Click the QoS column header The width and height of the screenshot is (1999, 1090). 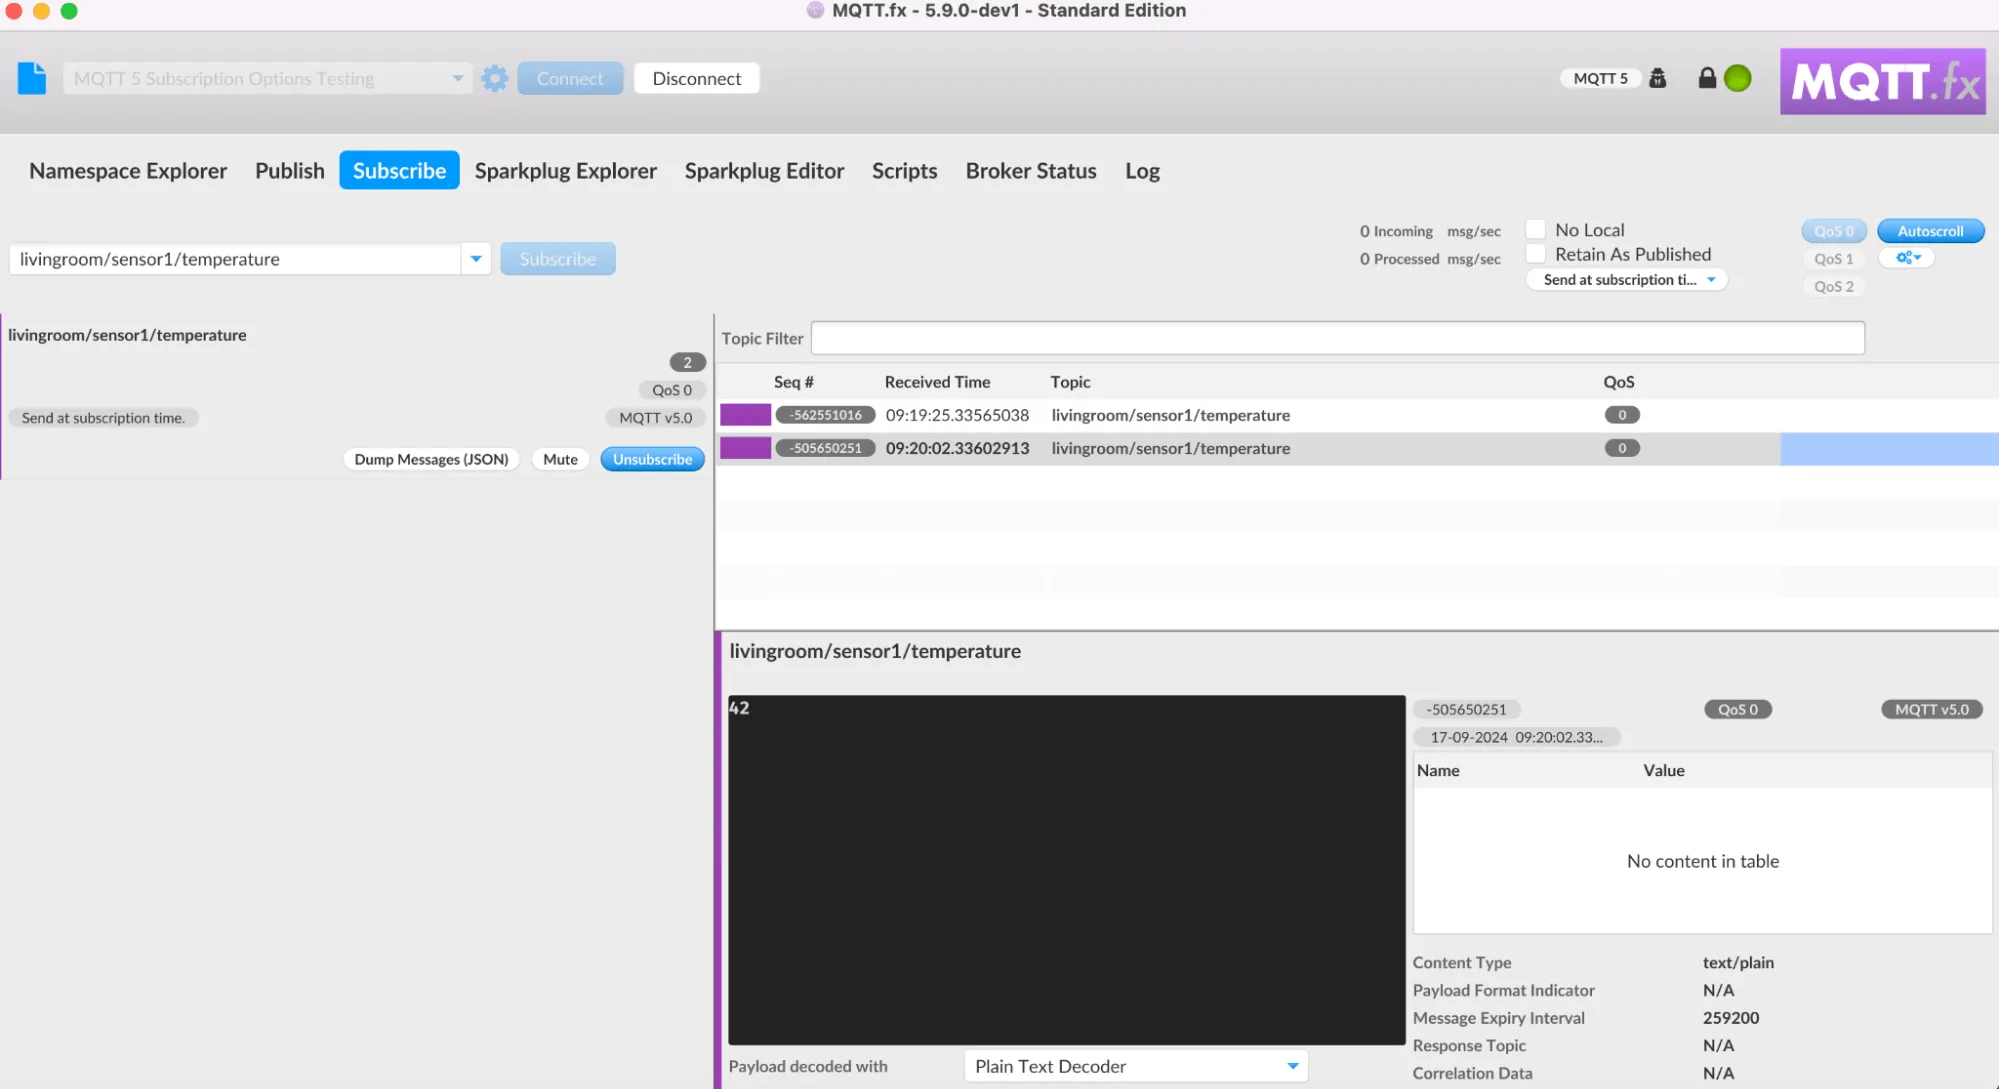1618,382
